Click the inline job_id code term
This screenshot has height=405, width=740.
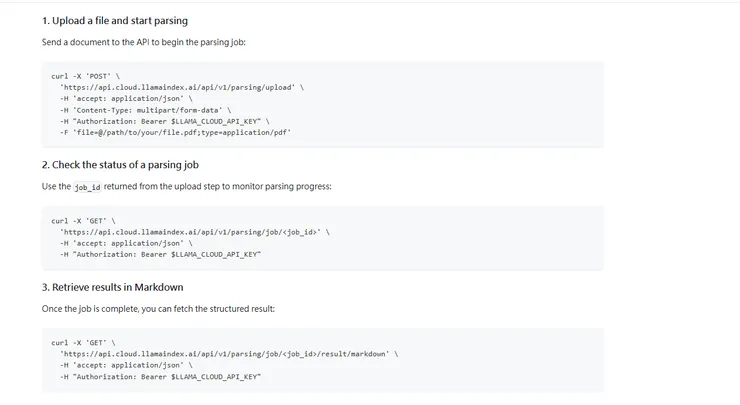tap(88, 187)
